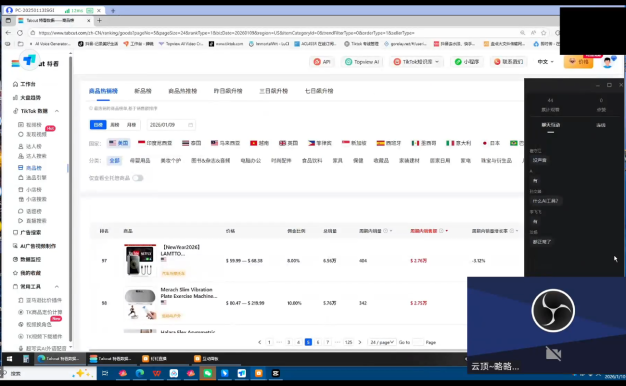The image size is (626, 386).
Task: Open the 2026/01/09 date picker
Action: (171, 125)
